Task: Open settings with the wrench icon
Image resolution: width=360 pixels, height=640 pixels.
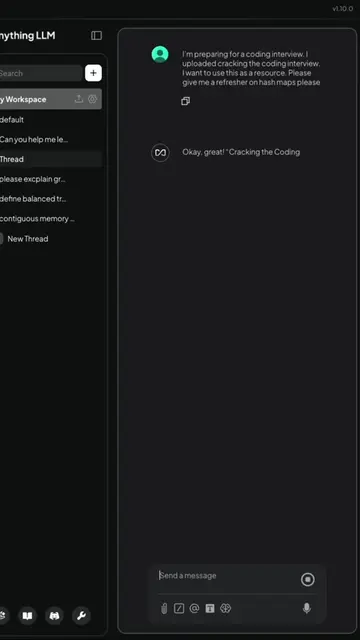Action: point(81,616)
